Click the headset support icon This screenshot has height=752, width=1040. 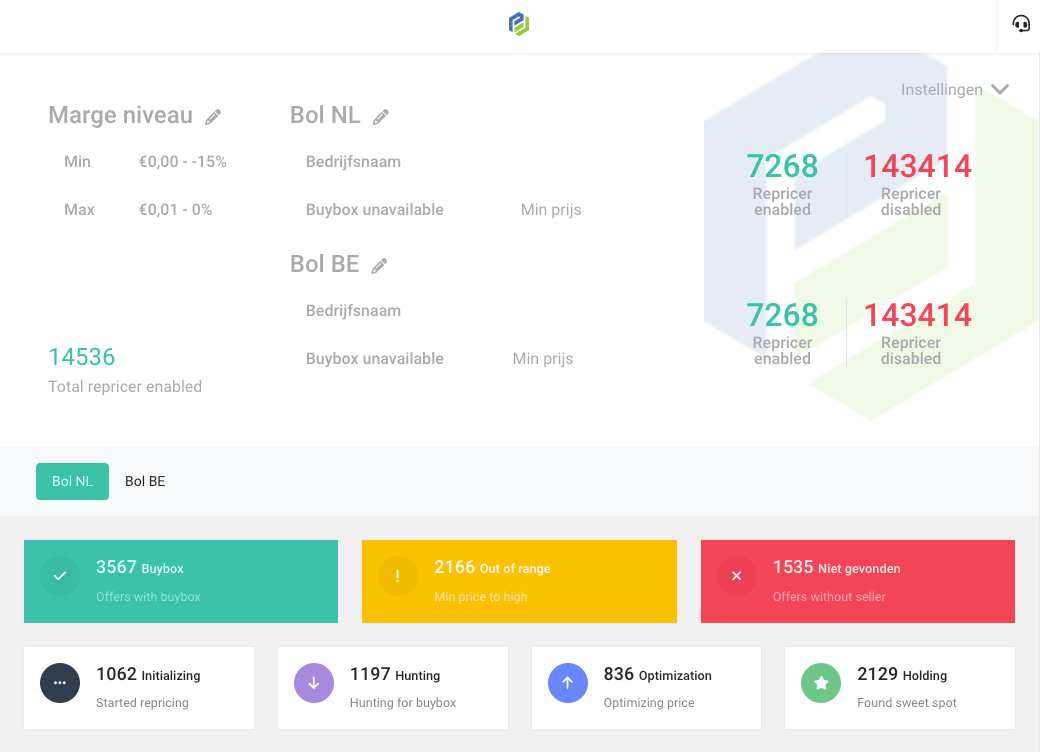[x=1020, y=23]
